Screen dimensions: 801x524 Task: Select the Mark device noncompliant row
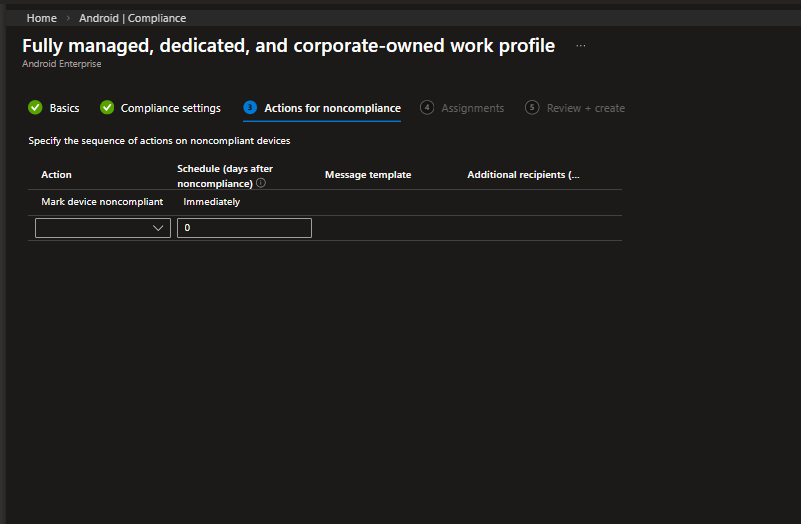(102, 202)
